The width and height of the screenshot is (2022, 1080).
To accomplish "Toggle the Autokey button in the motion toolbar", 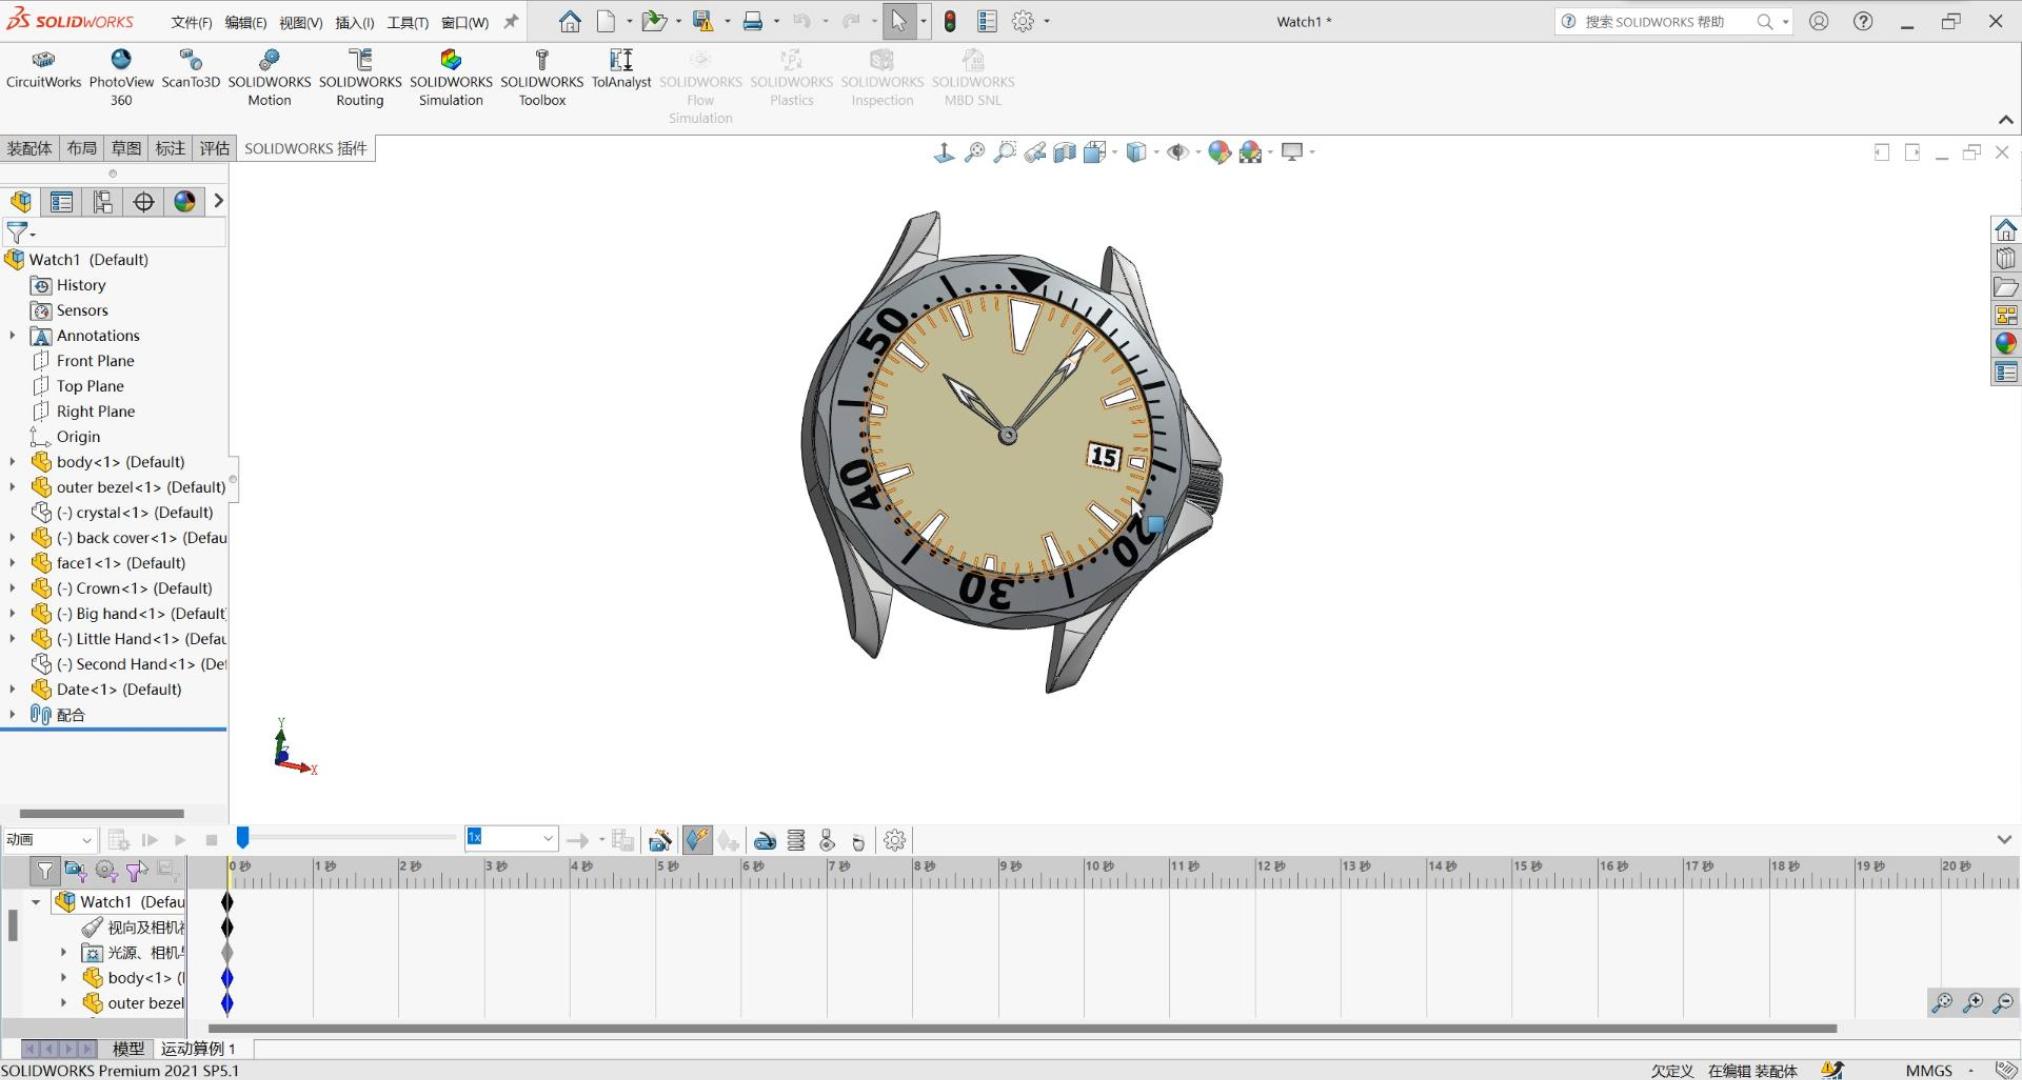I will click(698, 841).
